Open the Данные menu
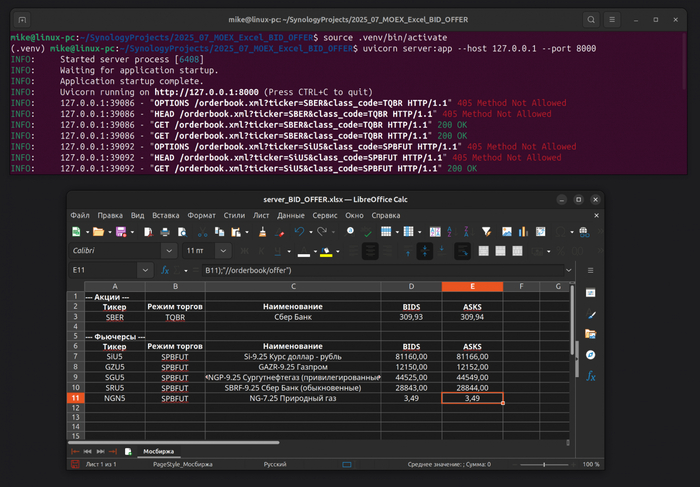Image resolution: width=700 pixels, height=487 pixels. pyautogui.click(x=291, y=215)
